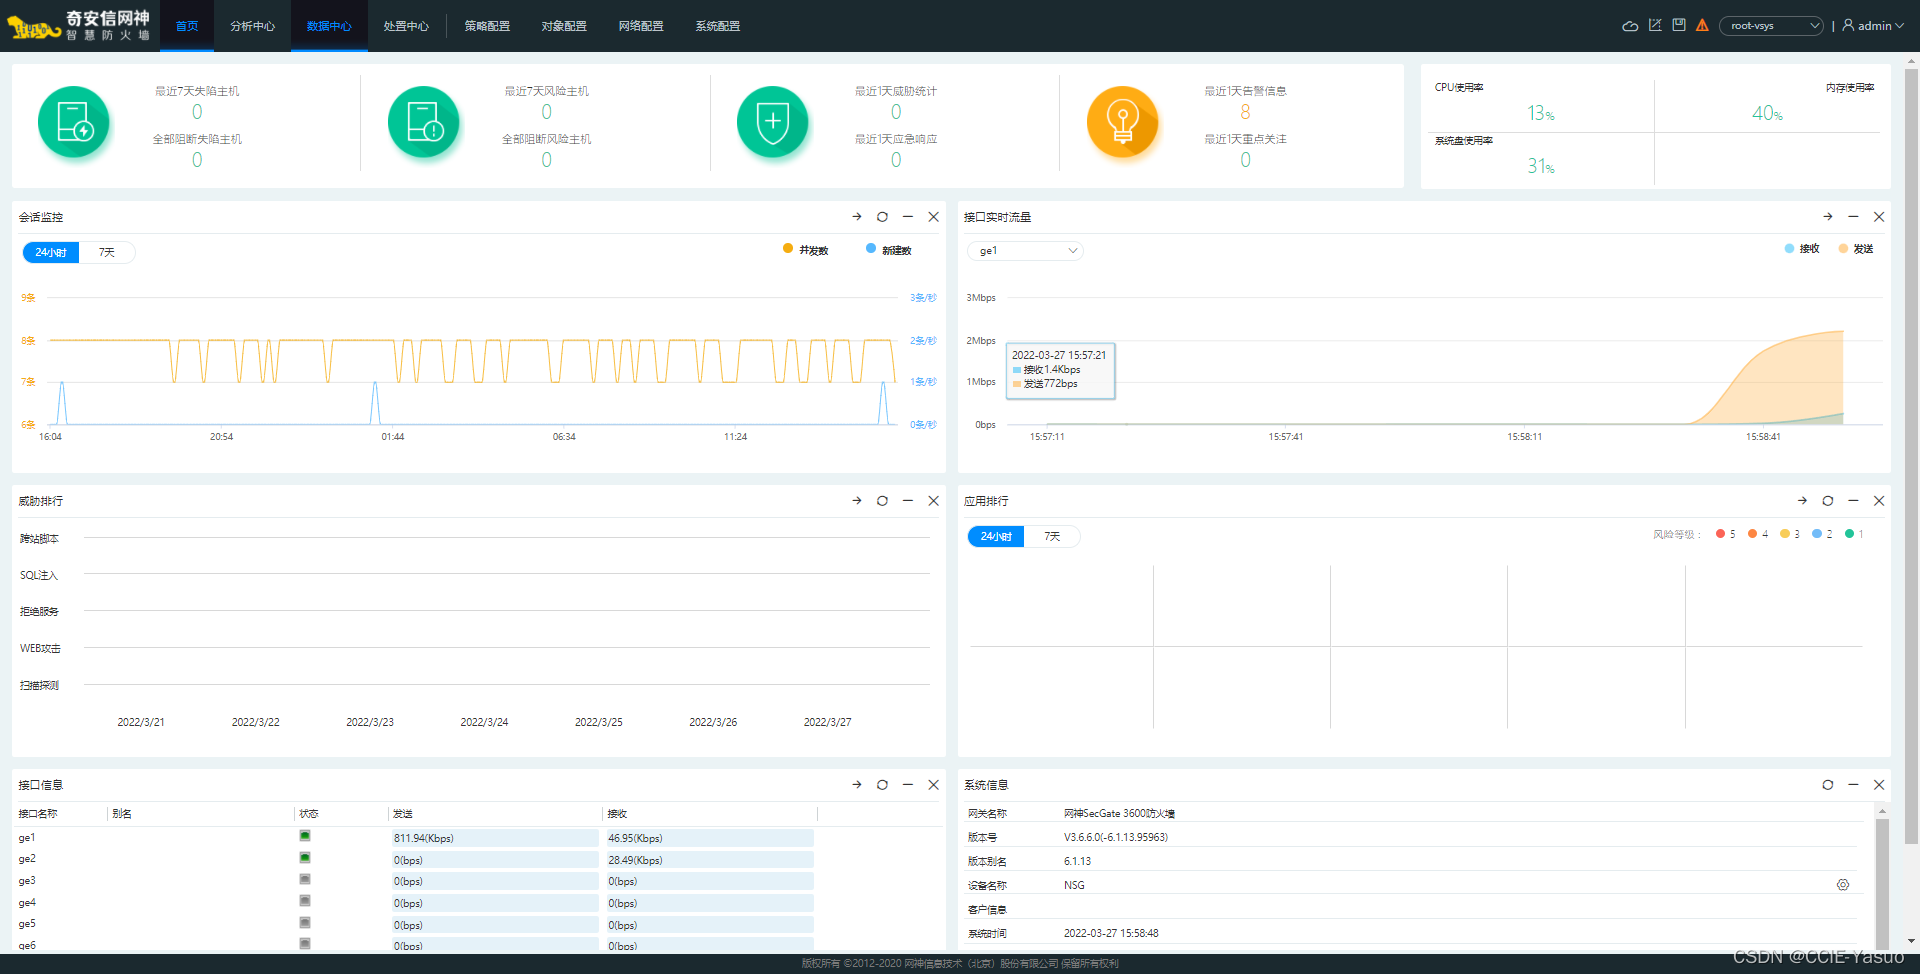Refresh the 威胁排行 panel

[x=882, y=501]
